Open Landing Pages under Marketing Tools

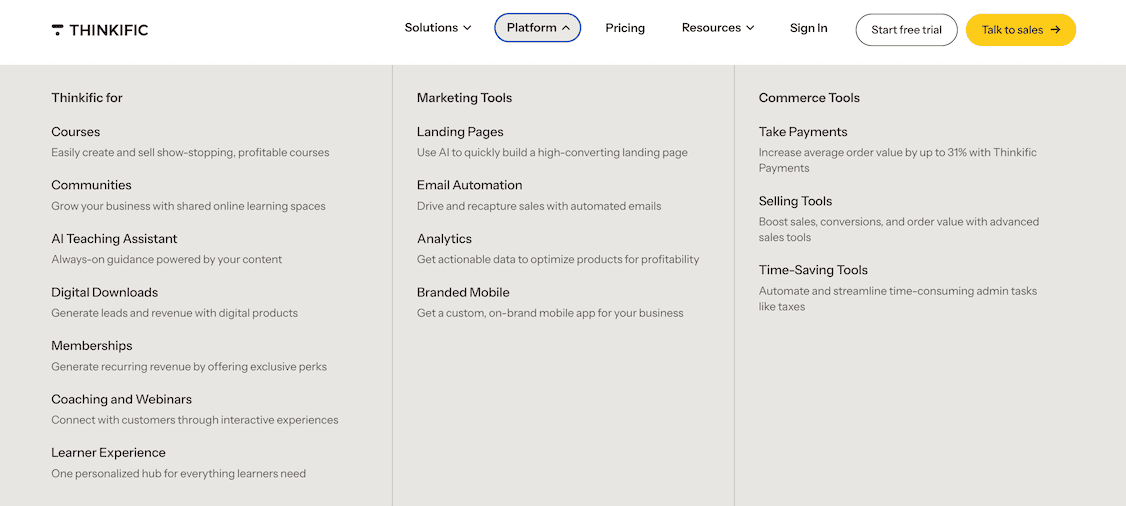coord(460,132)
